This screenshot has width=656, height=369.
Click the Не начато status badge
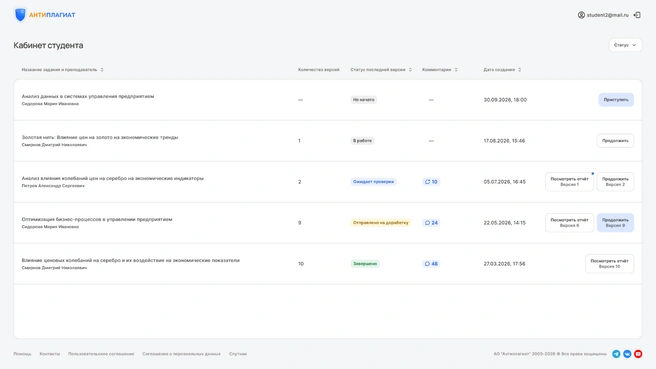click(363, 100)
